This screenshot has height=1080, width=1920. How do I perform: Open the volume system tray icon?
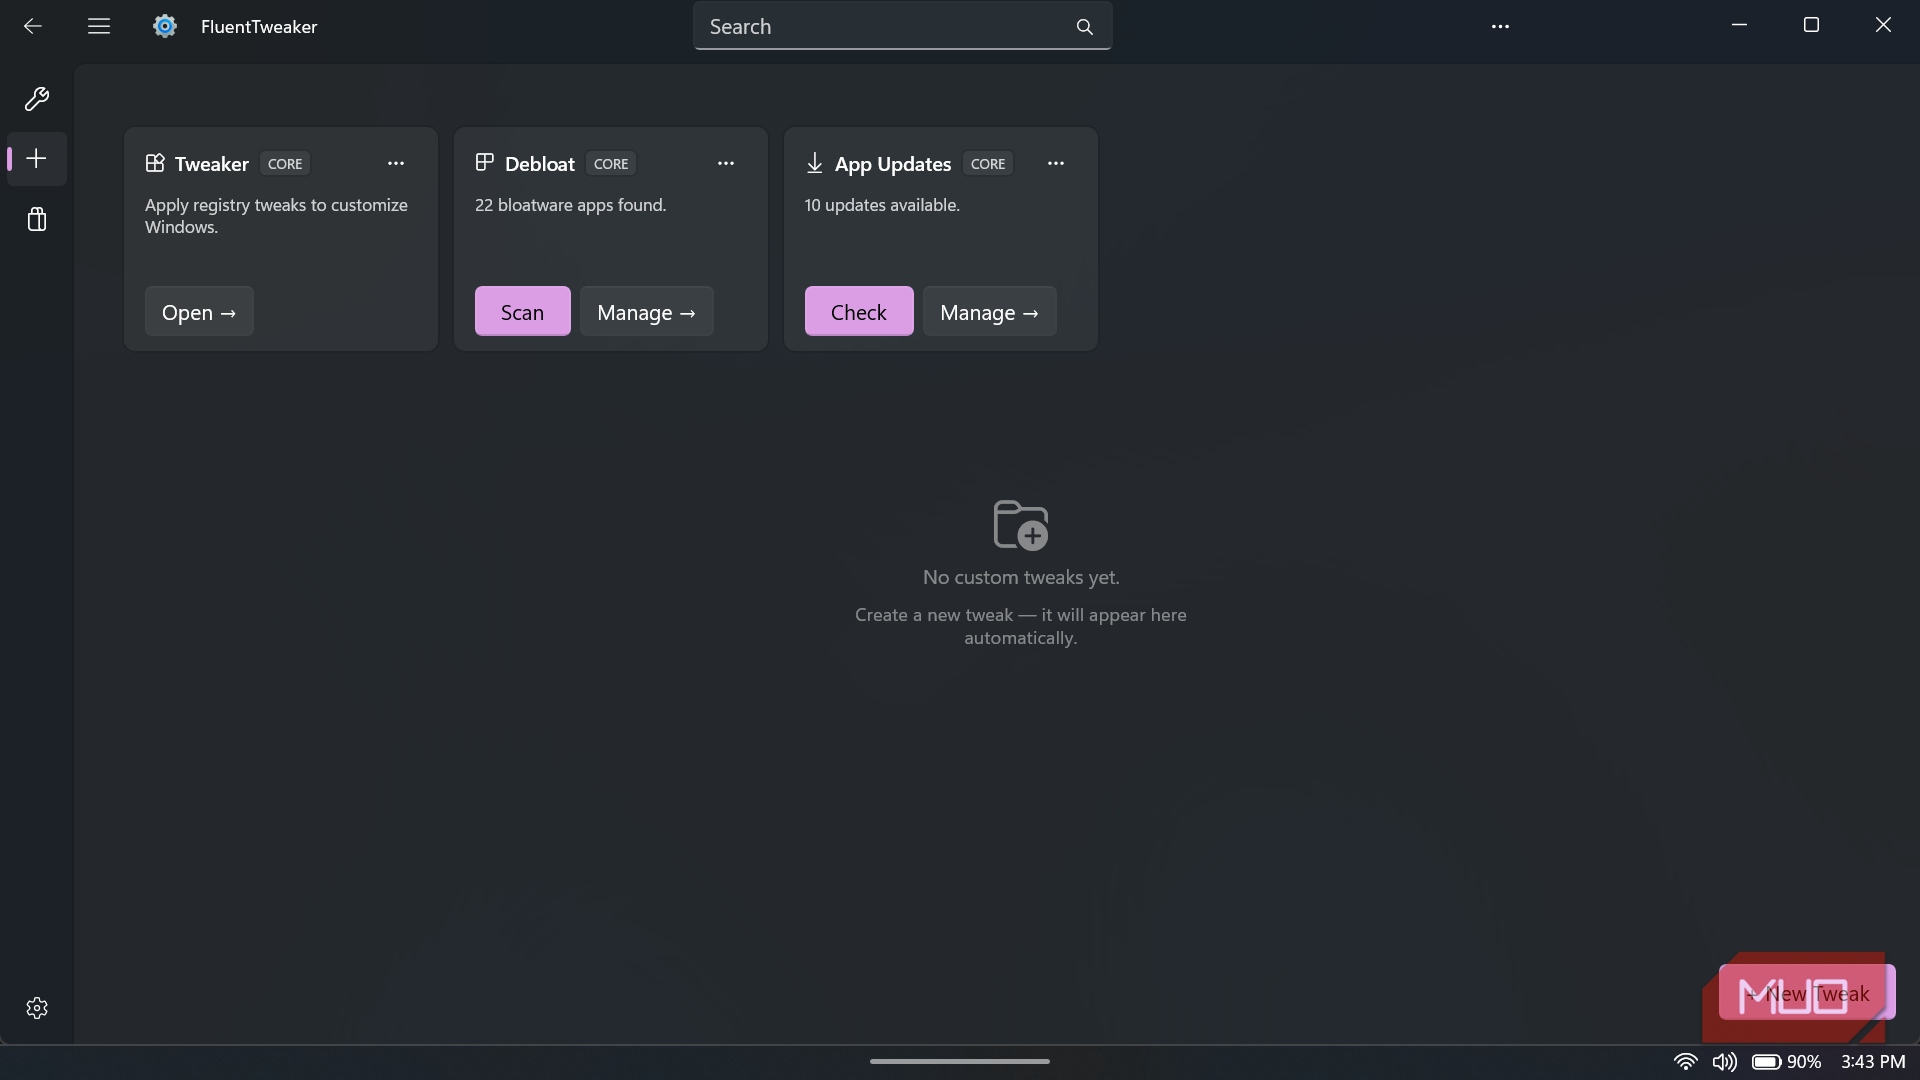coord(1725,1062)
